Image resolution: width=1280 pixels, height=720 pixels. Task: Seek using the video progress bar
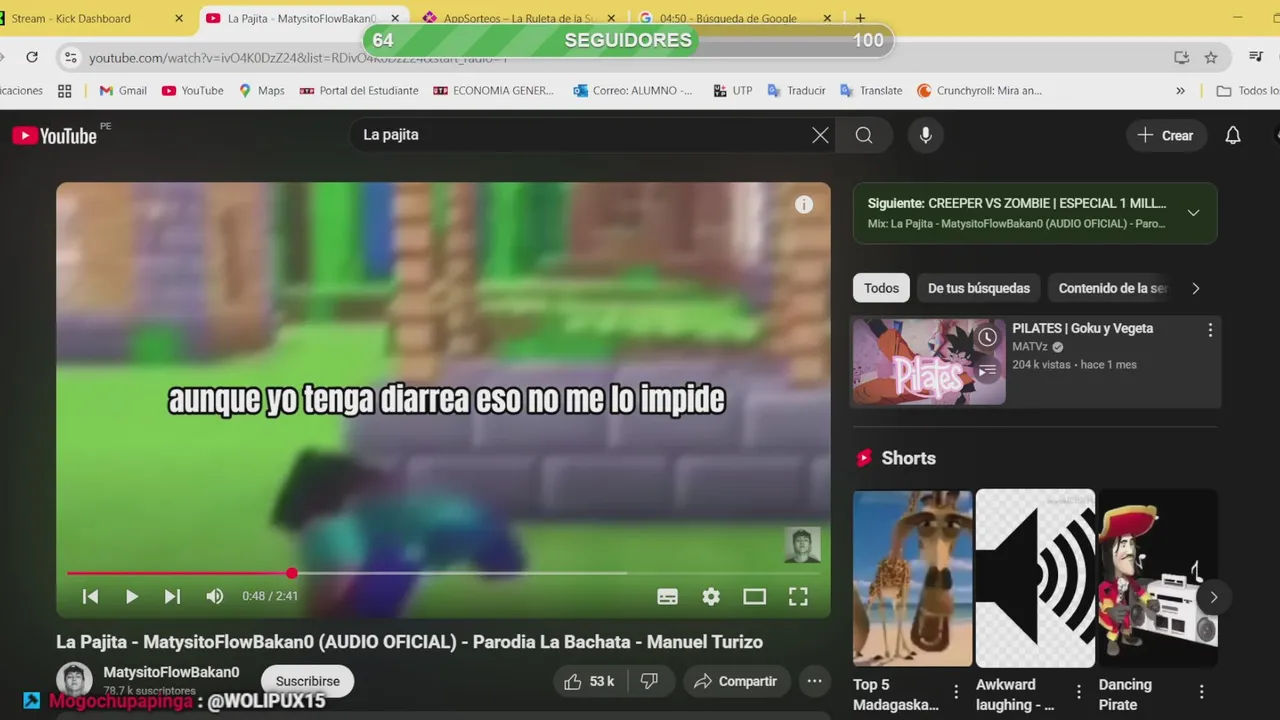[x=443, y=573]
